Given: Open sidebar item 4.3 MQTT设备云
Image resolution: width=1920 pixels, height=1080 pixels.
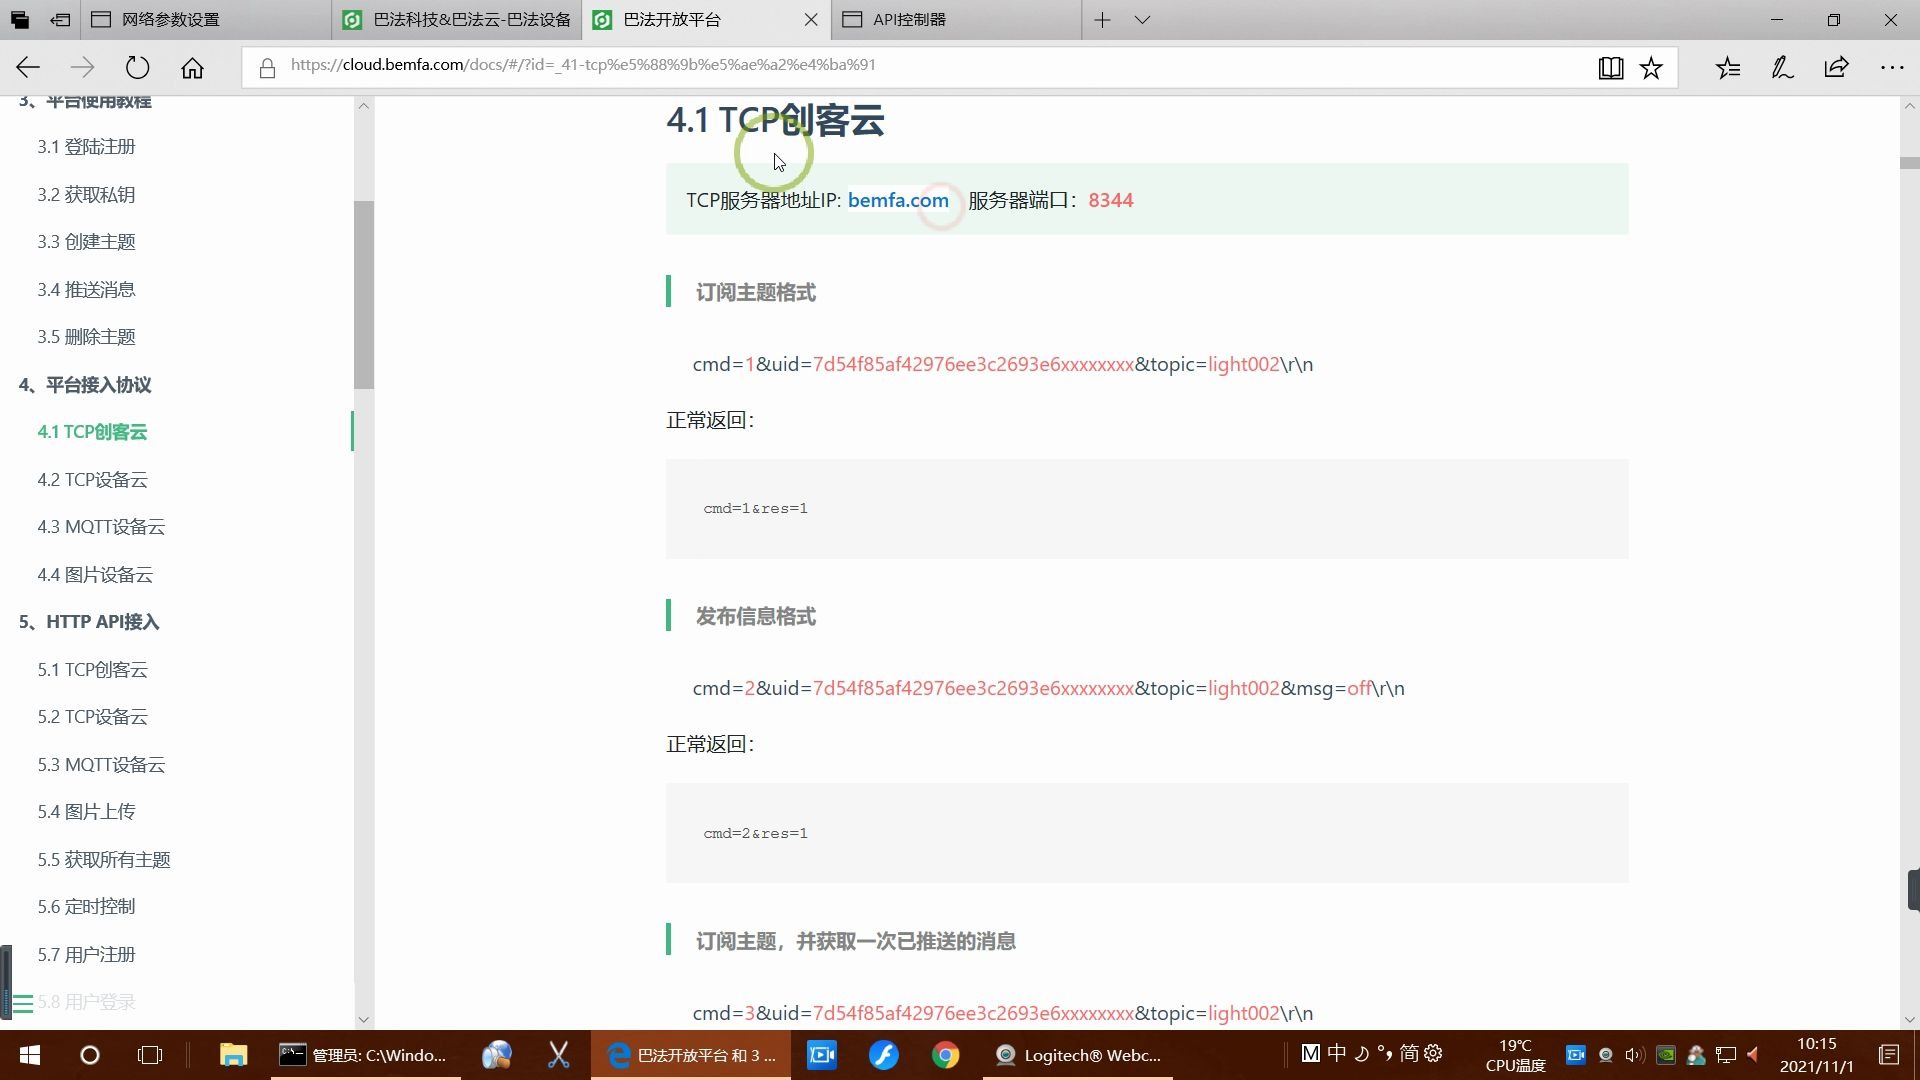Looking at the screenshot, I should [x=101, y=527].
